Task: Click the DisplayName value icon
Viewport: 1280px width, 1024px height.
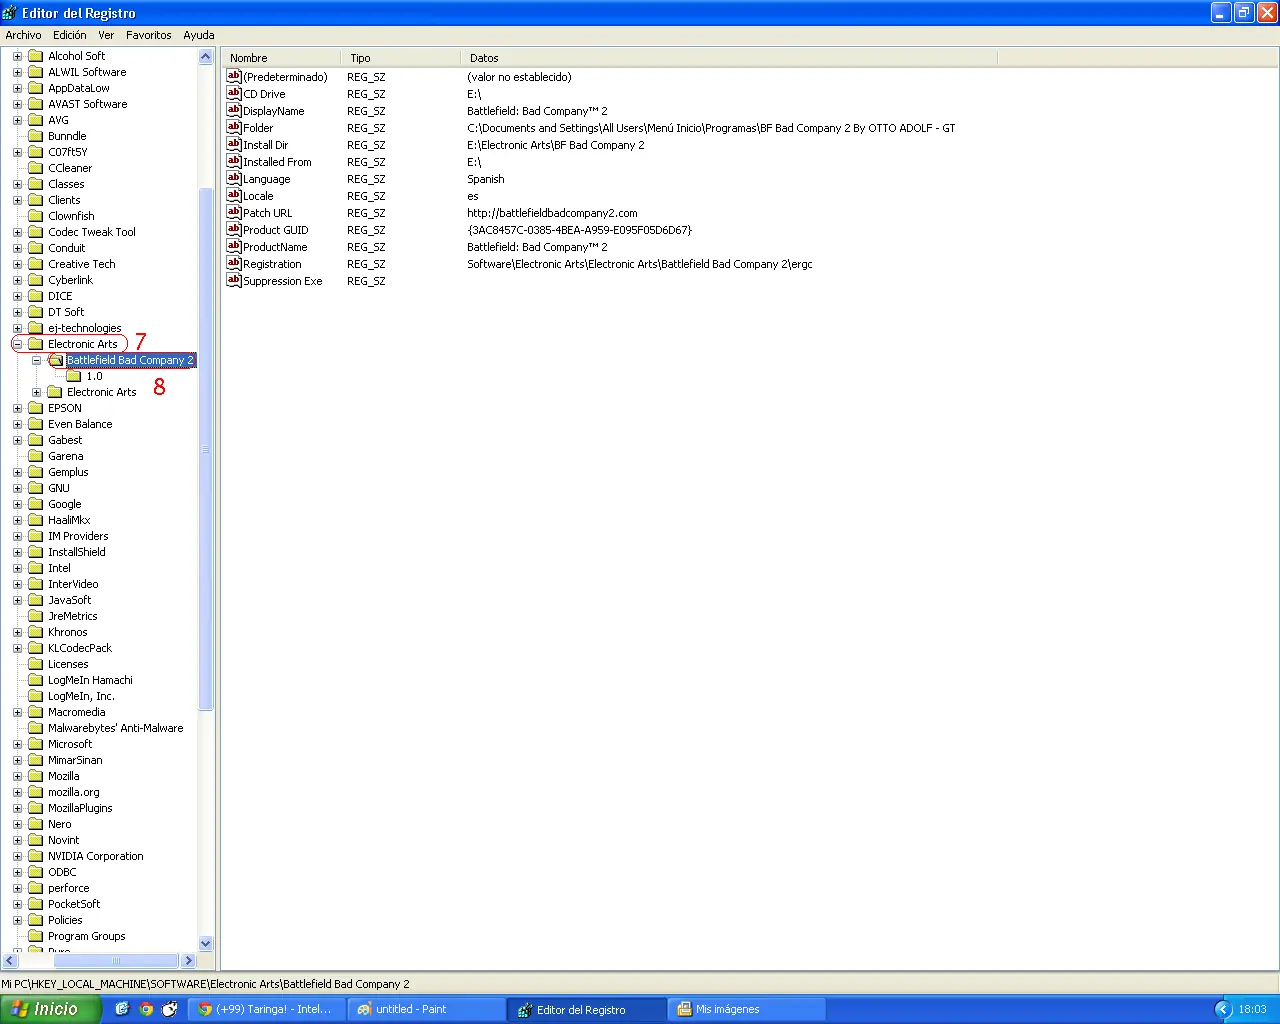Action: coord(234,111)
